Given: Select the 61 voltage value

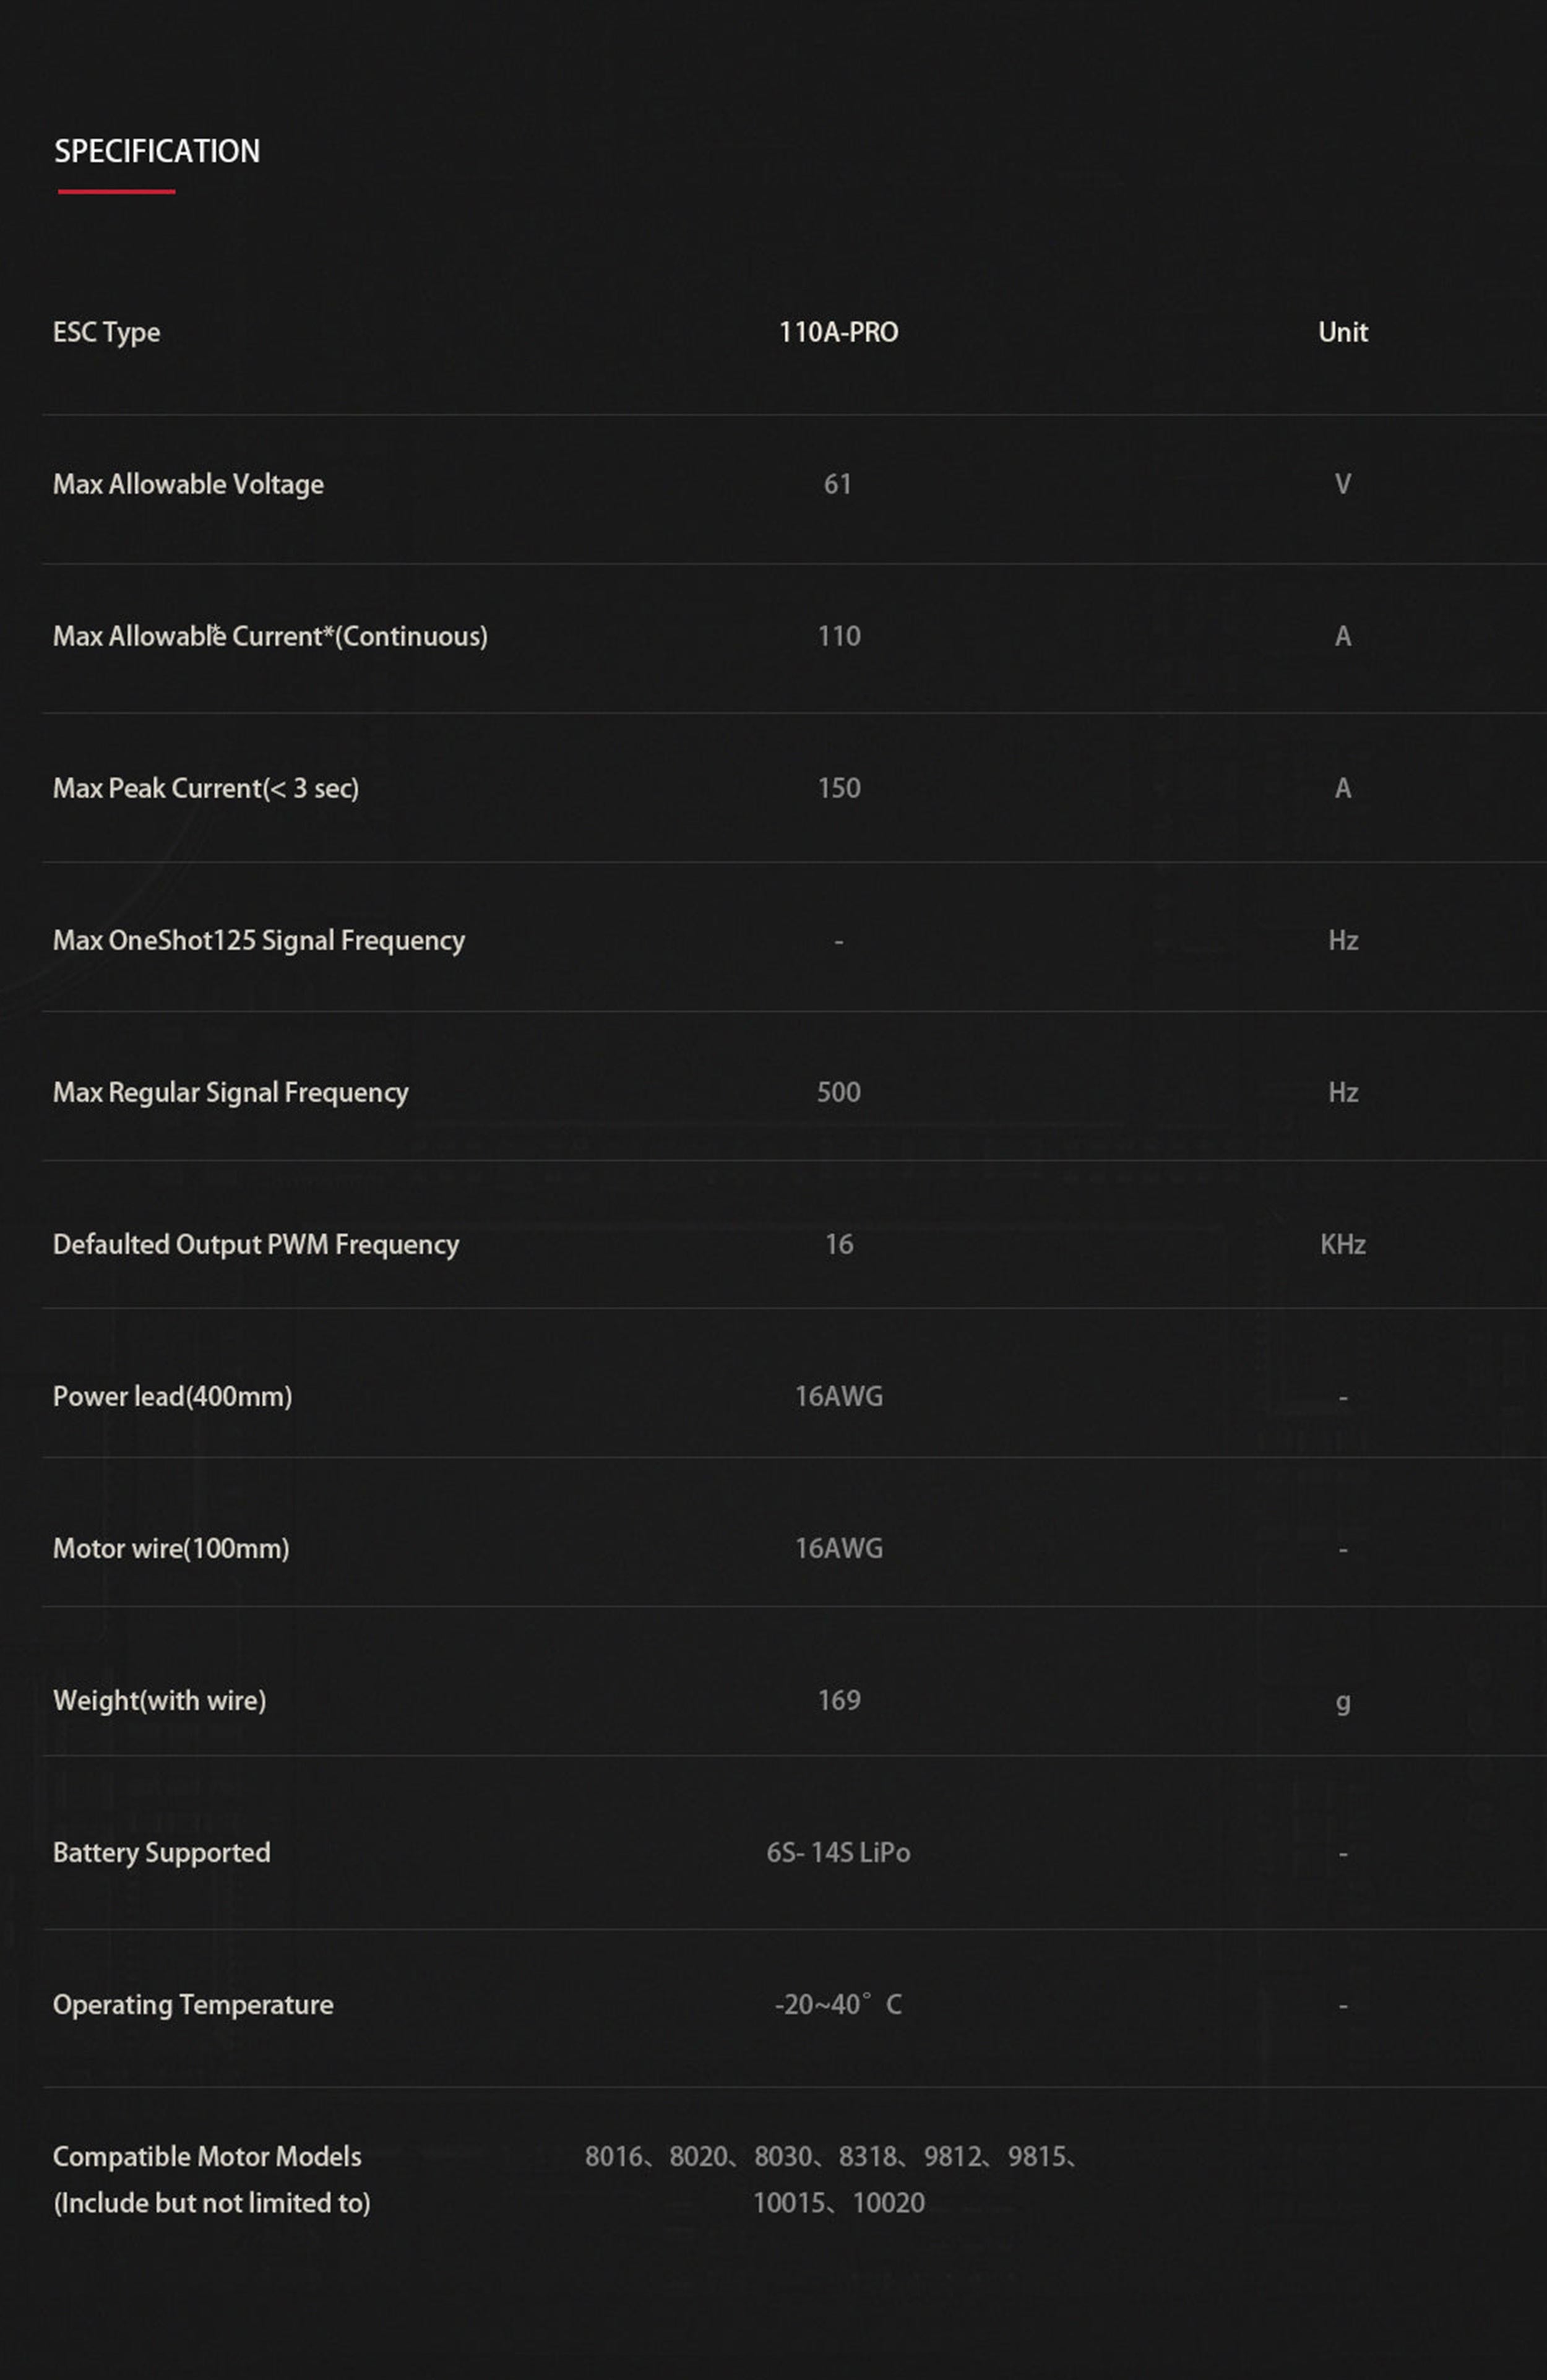Looking at the screenshot, I should pyautogui.click(x=838, y=484).
